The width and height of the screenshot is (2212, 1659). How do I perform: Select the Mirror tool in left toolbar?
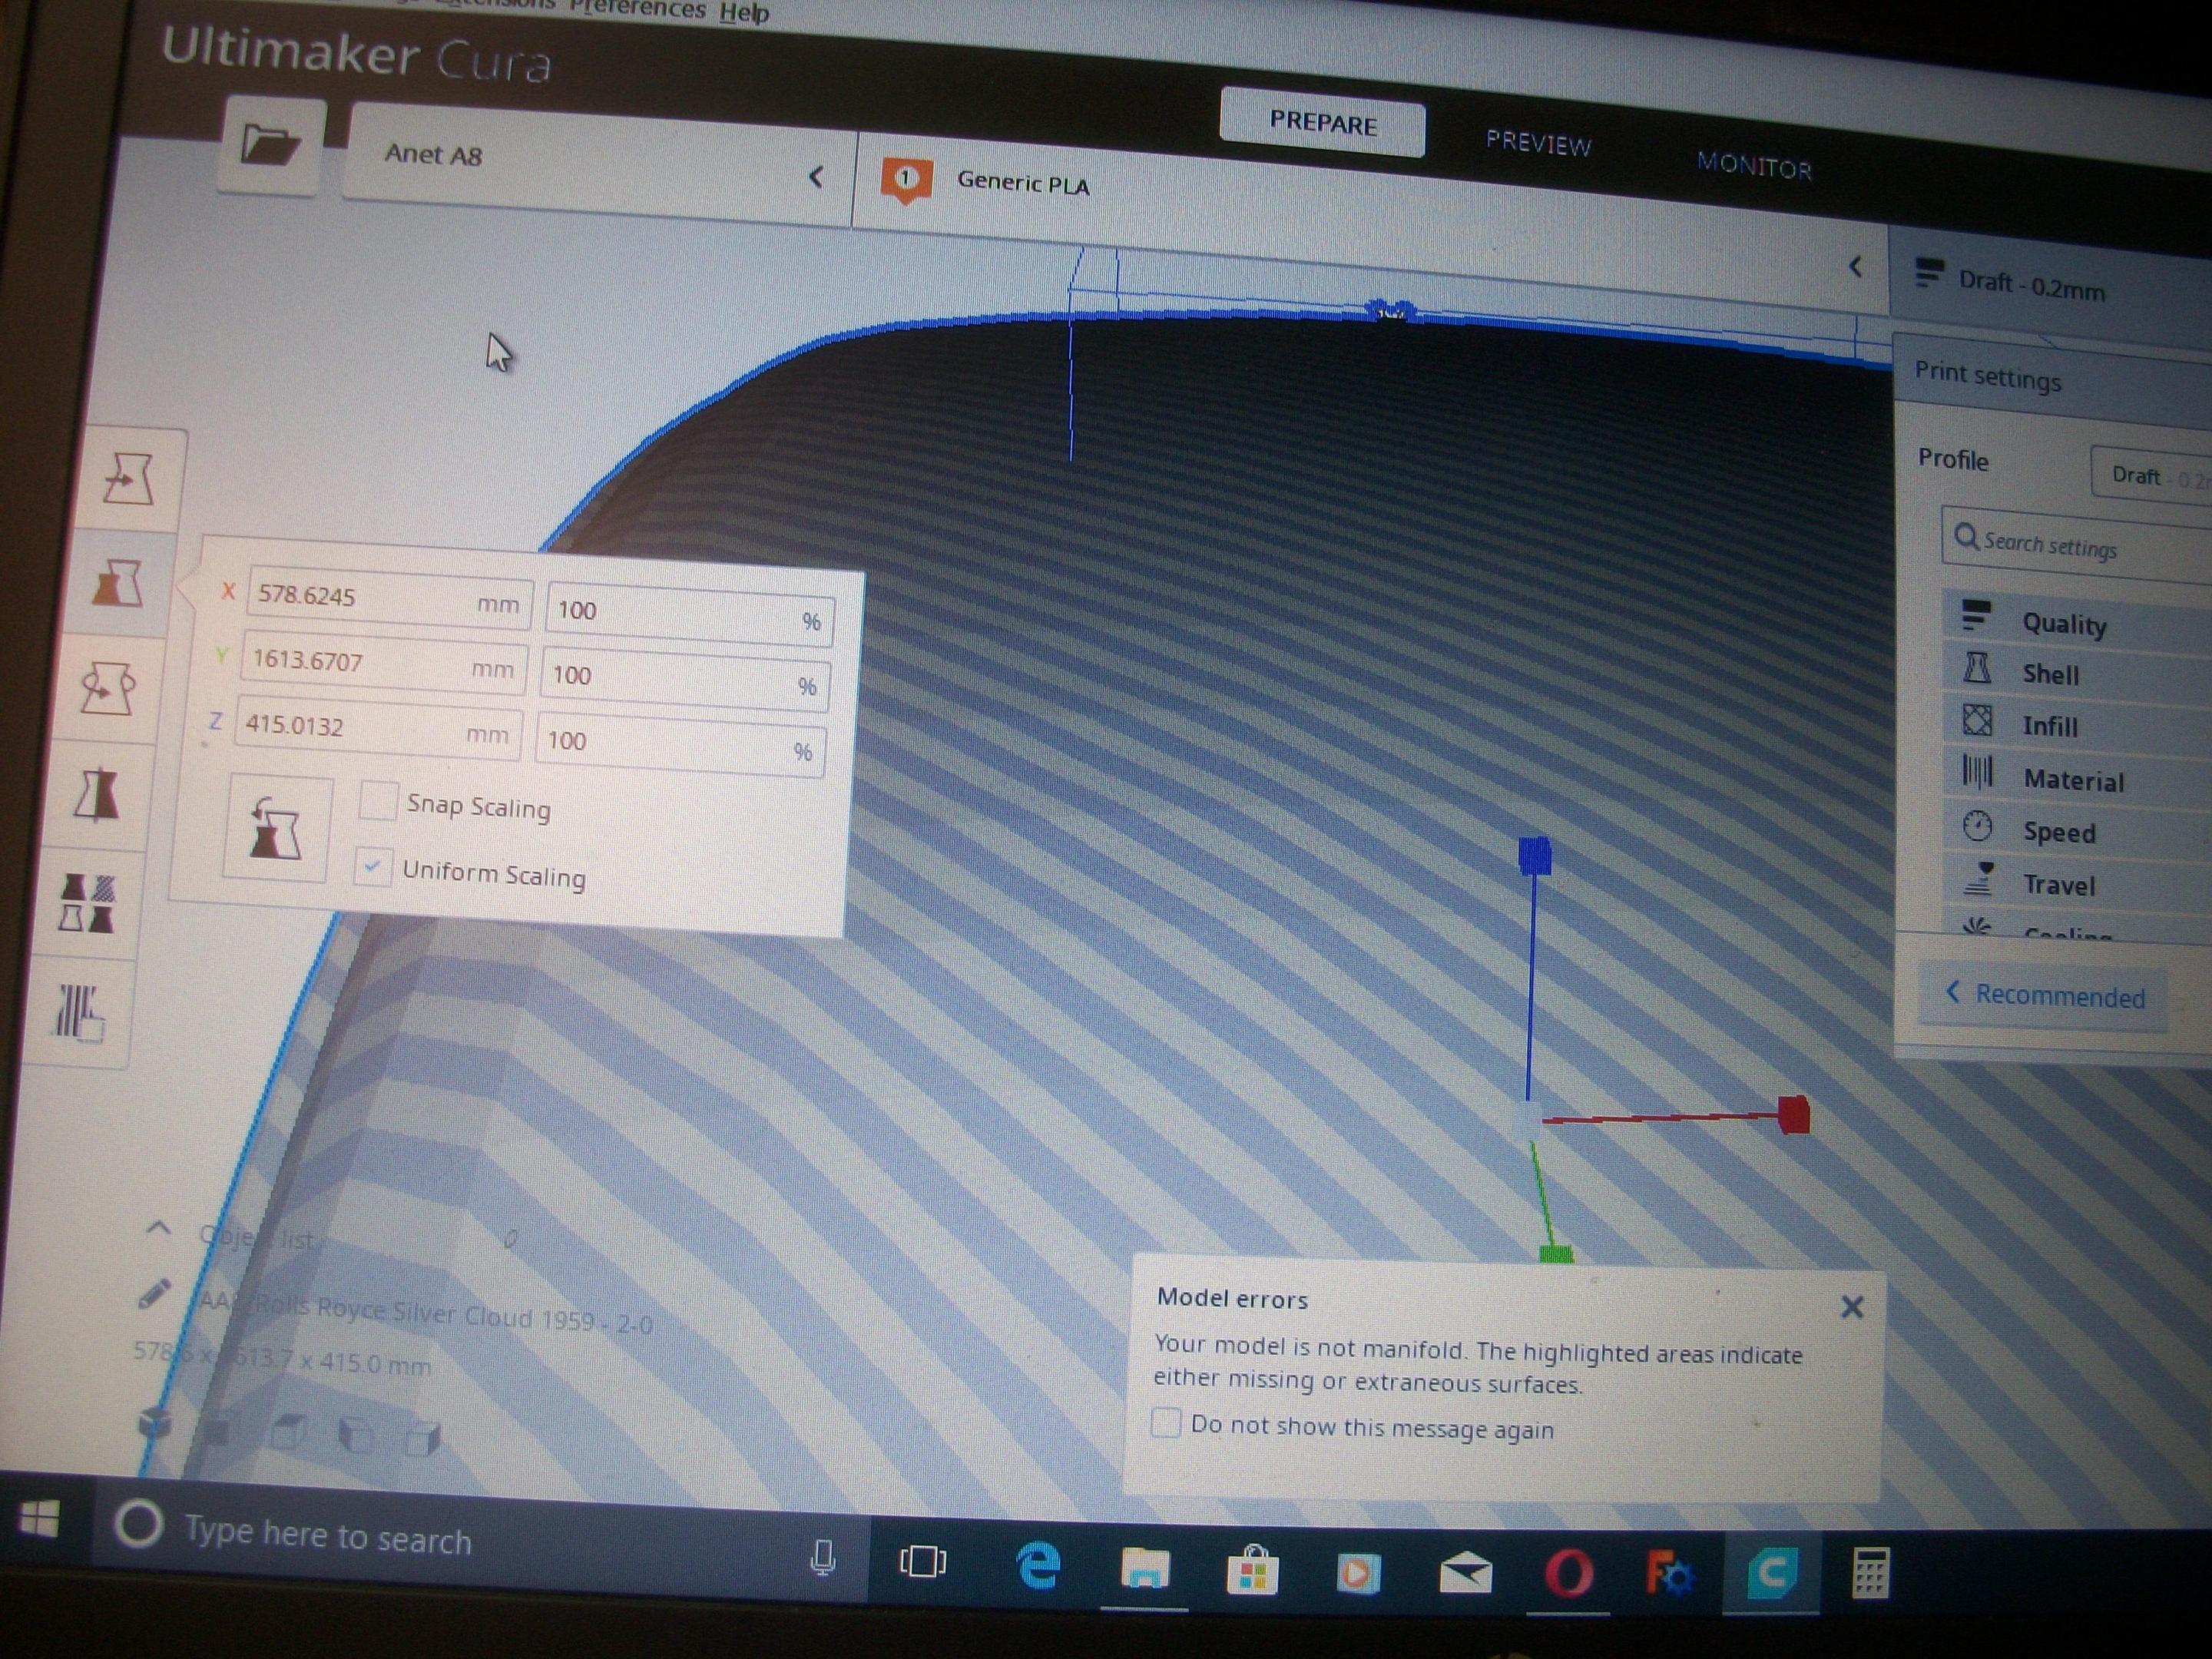tap(97, 795)
